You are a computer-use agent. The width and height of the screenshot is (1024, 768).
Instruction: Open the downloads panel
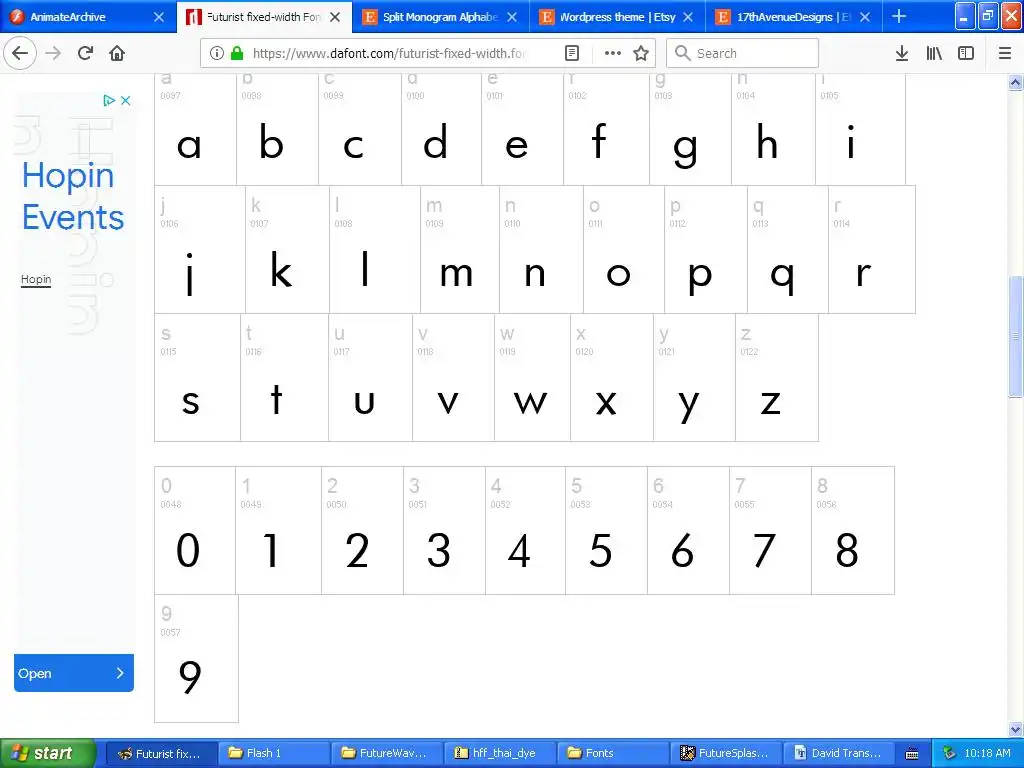[x=902, y=53]
